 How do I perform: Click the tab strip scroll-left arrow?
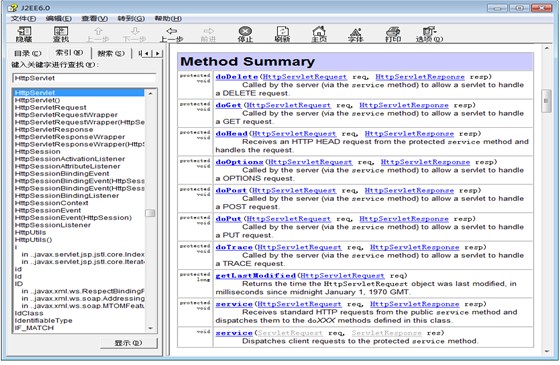pos(147,54)
